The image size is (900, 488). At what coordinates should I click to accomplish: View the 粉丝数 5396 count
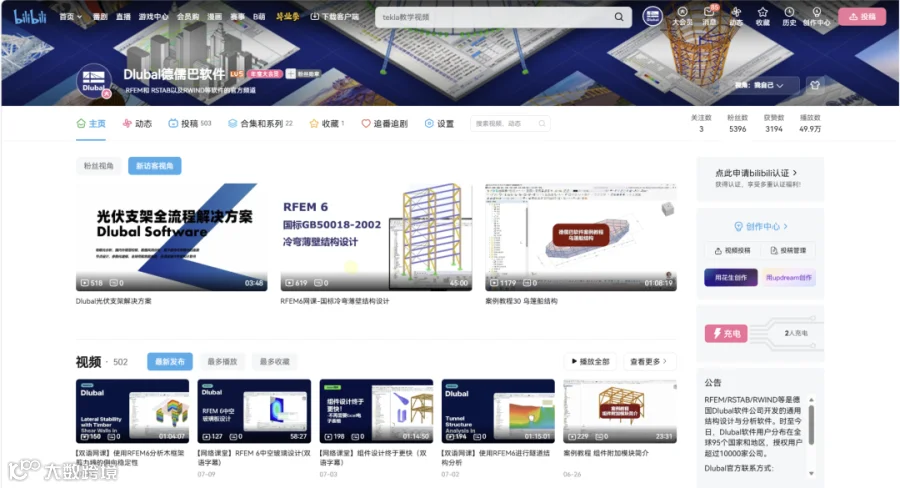tap(738, 123)
